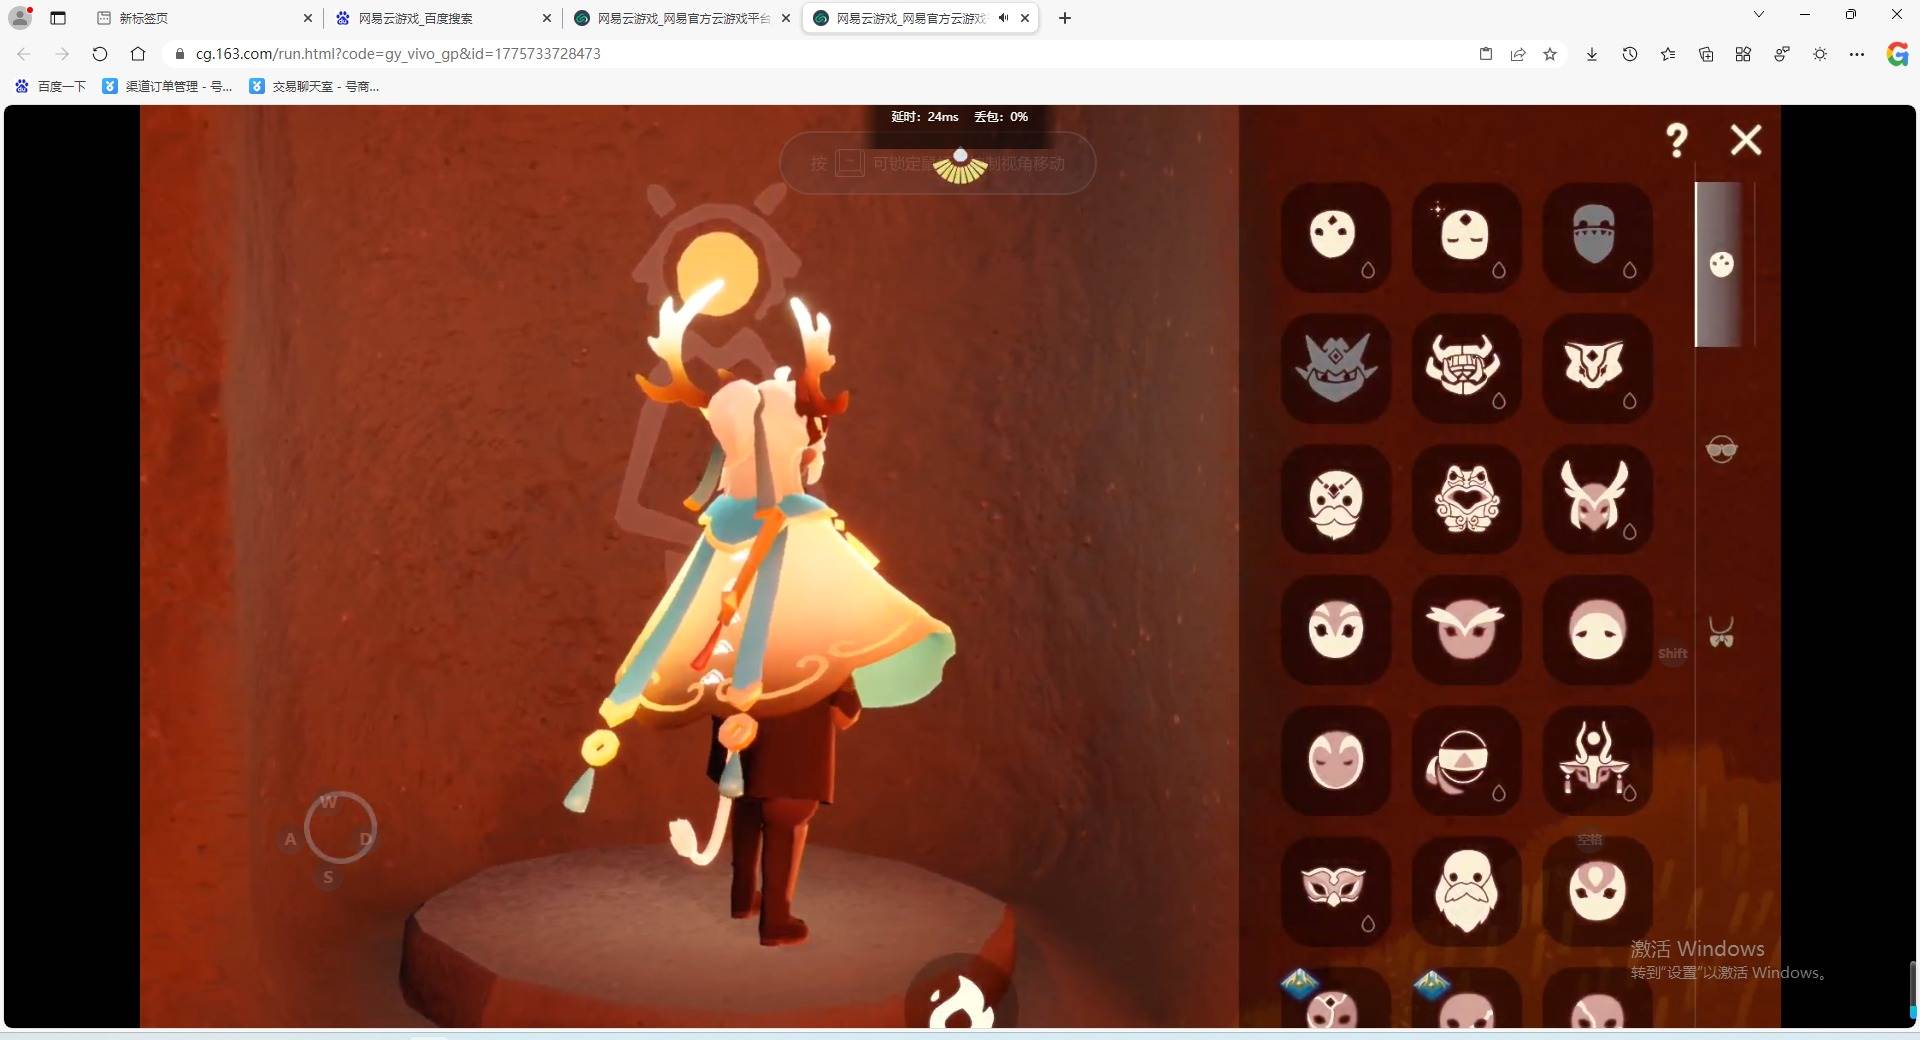This screenshot has width=1920, height=1040.
Task: Toggle the favorite star for this page
Action: coord(1550,54)
